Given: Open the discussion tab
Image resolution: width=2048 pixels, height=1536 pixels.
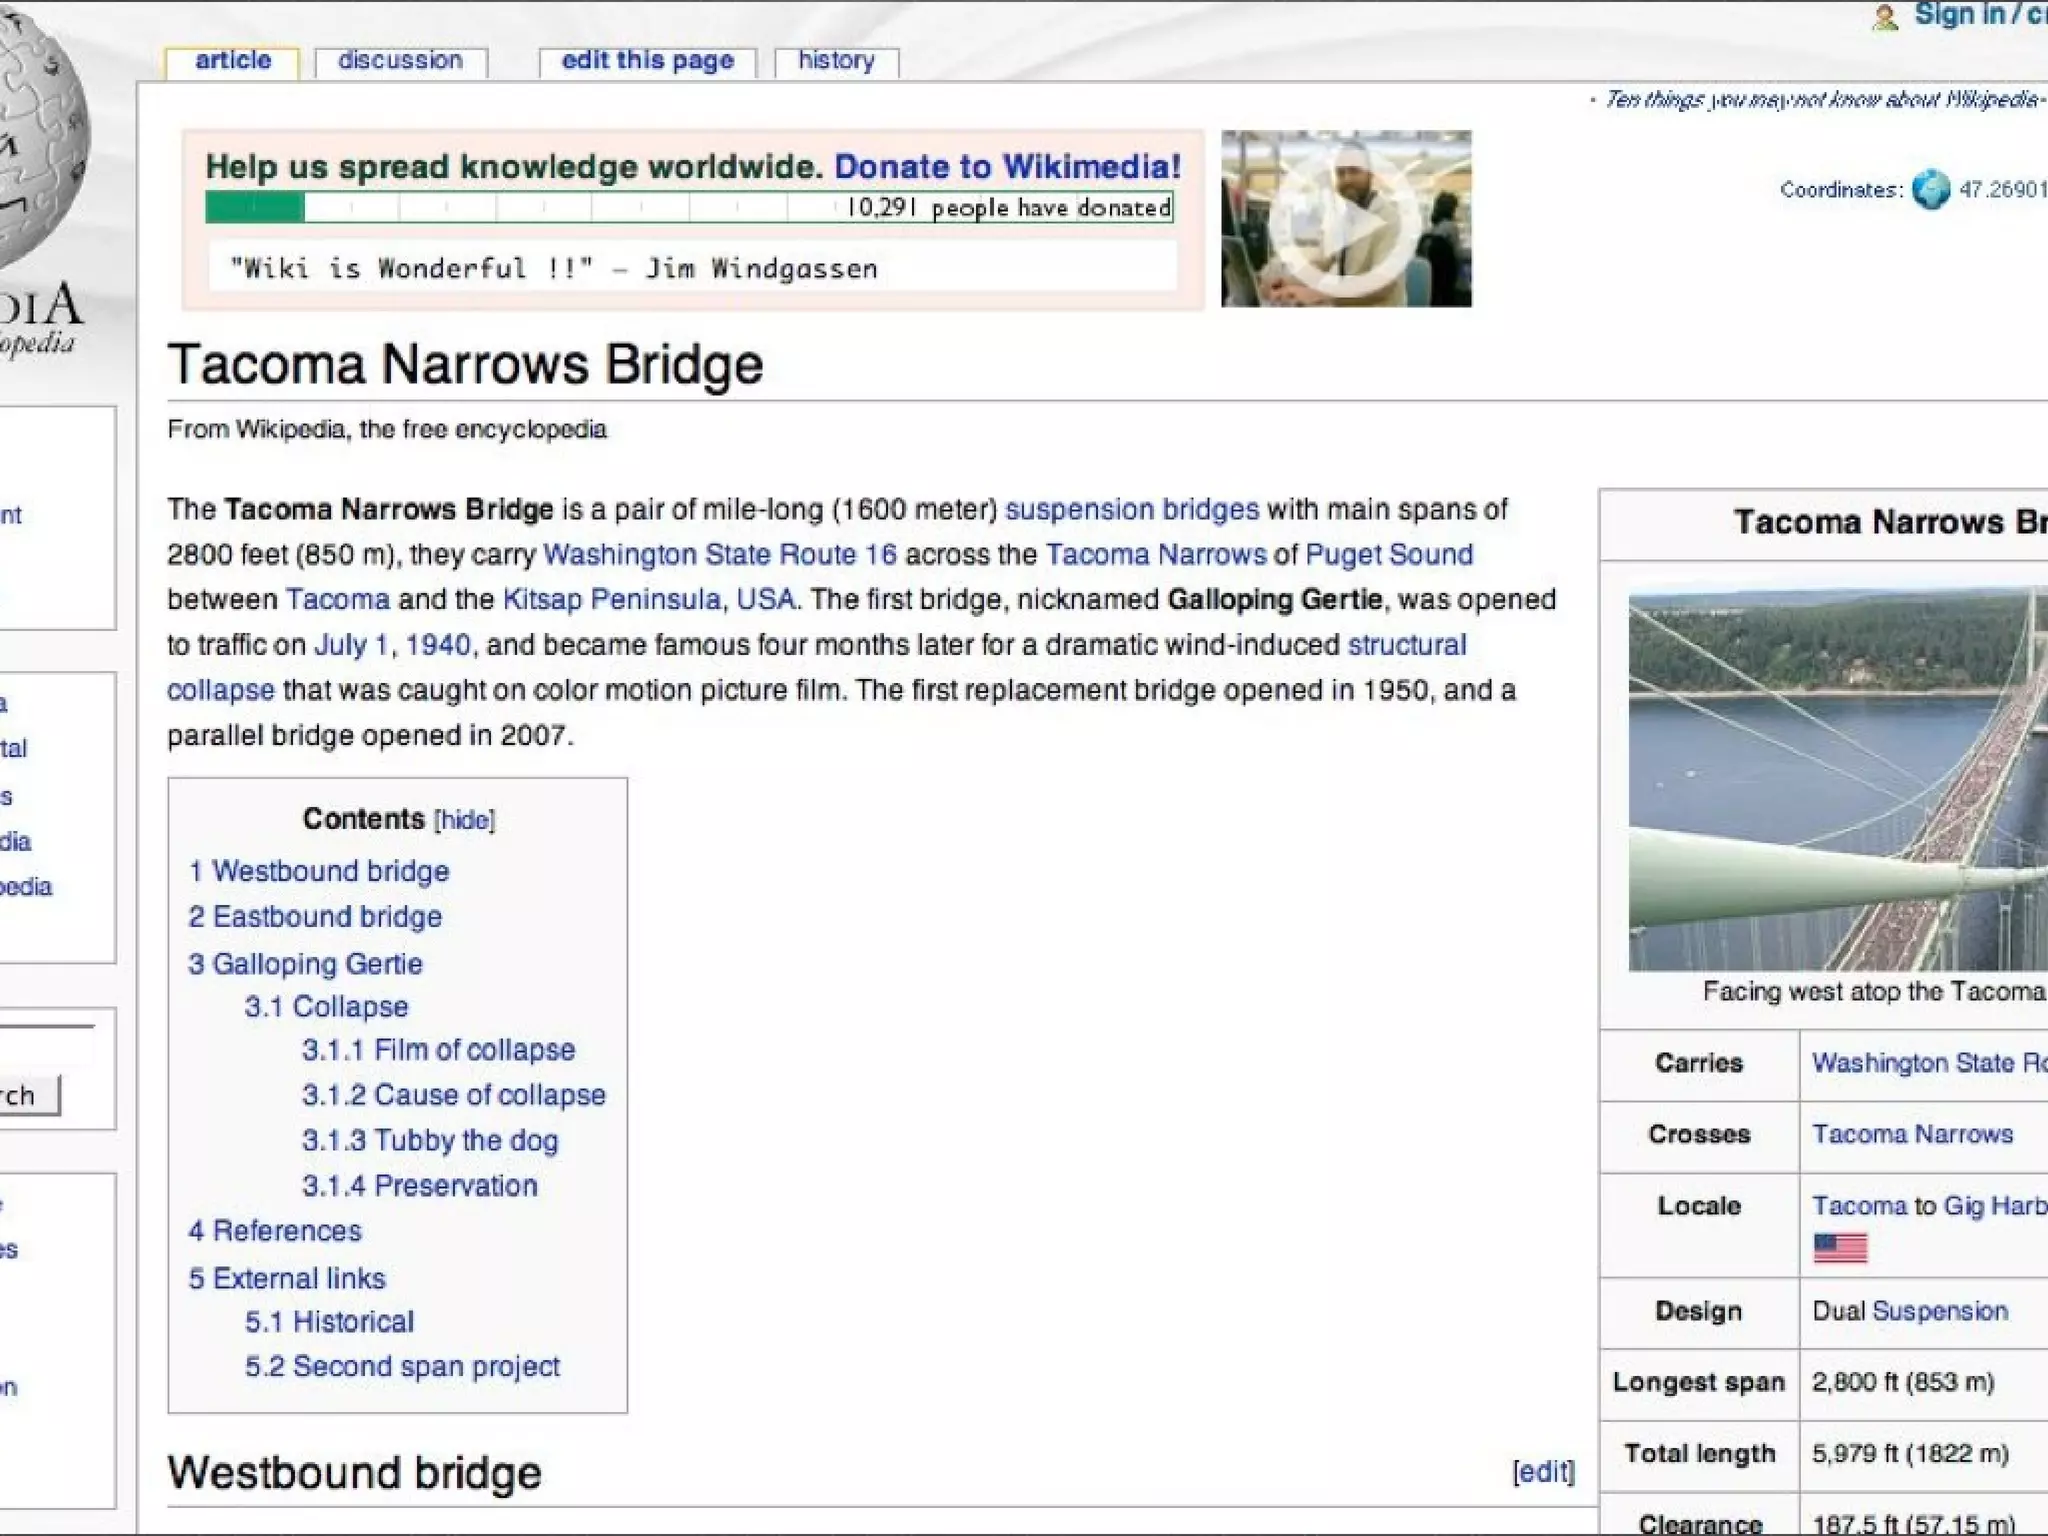Looking at the screenshot, I should [400, 61].
